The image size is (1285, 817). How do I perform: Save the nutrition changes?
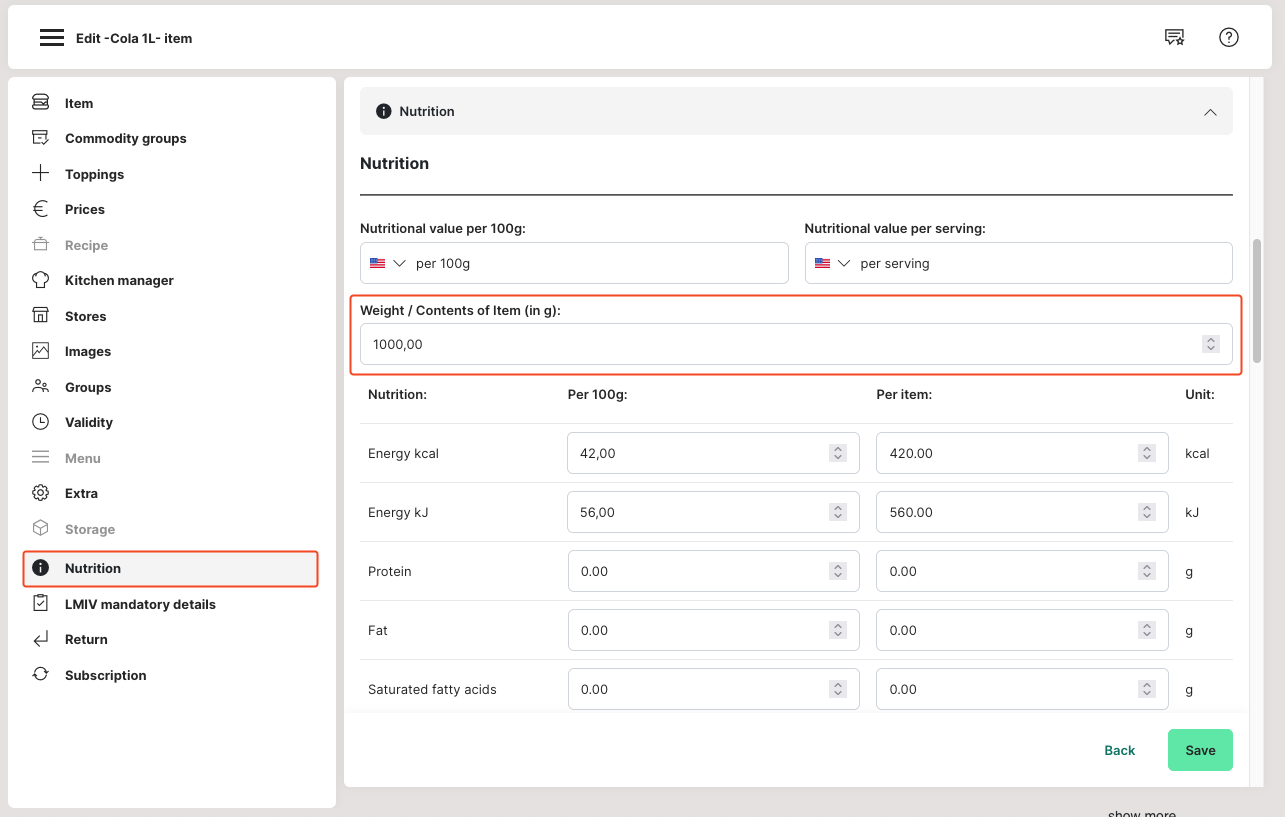pos(1200,750)
